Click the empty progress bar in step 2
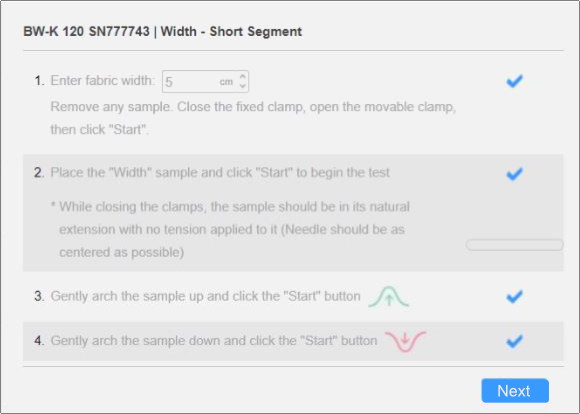Viewport: 580px width, 414px height. (x=515, y=245)
